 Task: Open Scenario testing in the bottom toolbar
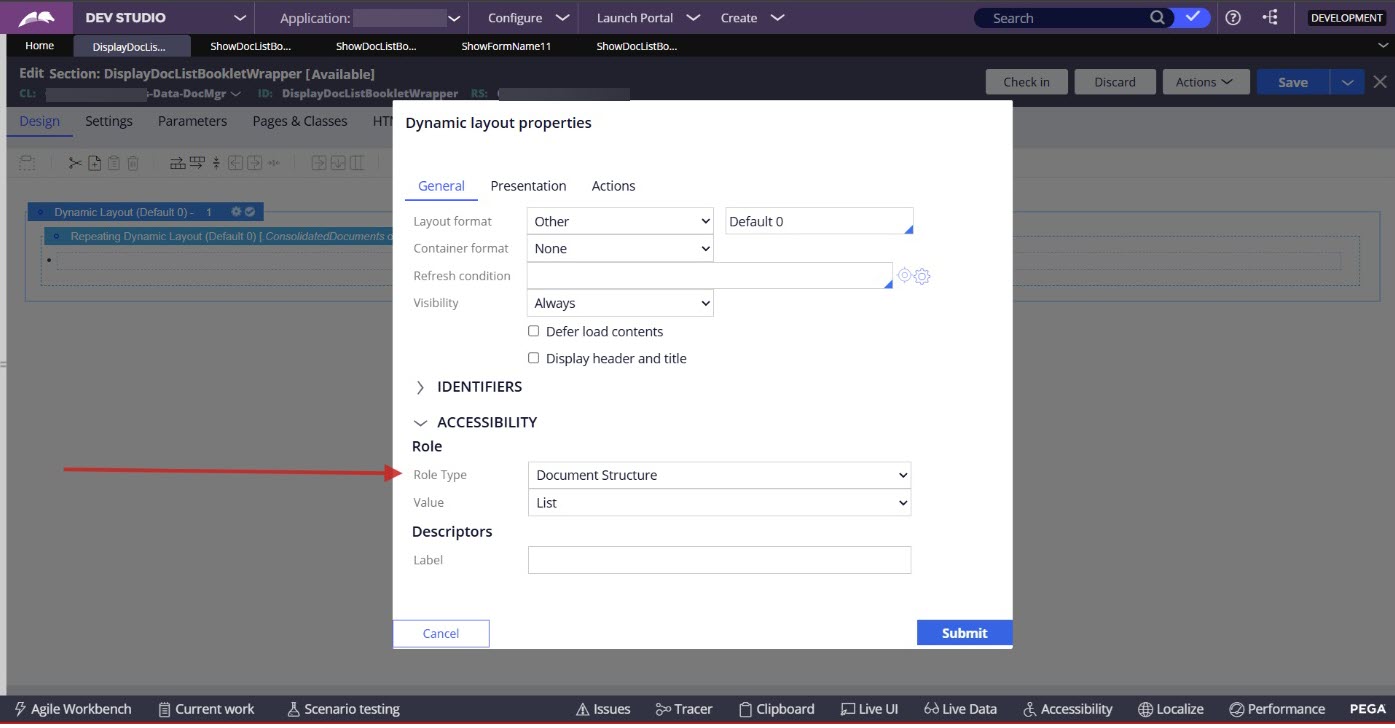343,709
